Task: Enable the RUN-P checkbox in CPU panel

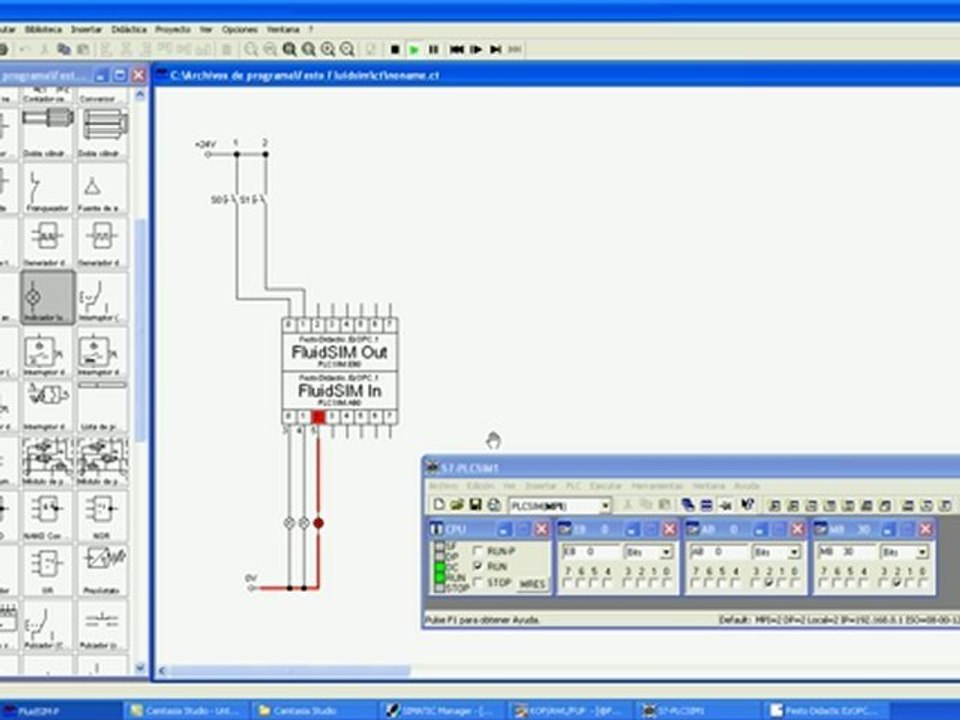Action: coord(478,550)
